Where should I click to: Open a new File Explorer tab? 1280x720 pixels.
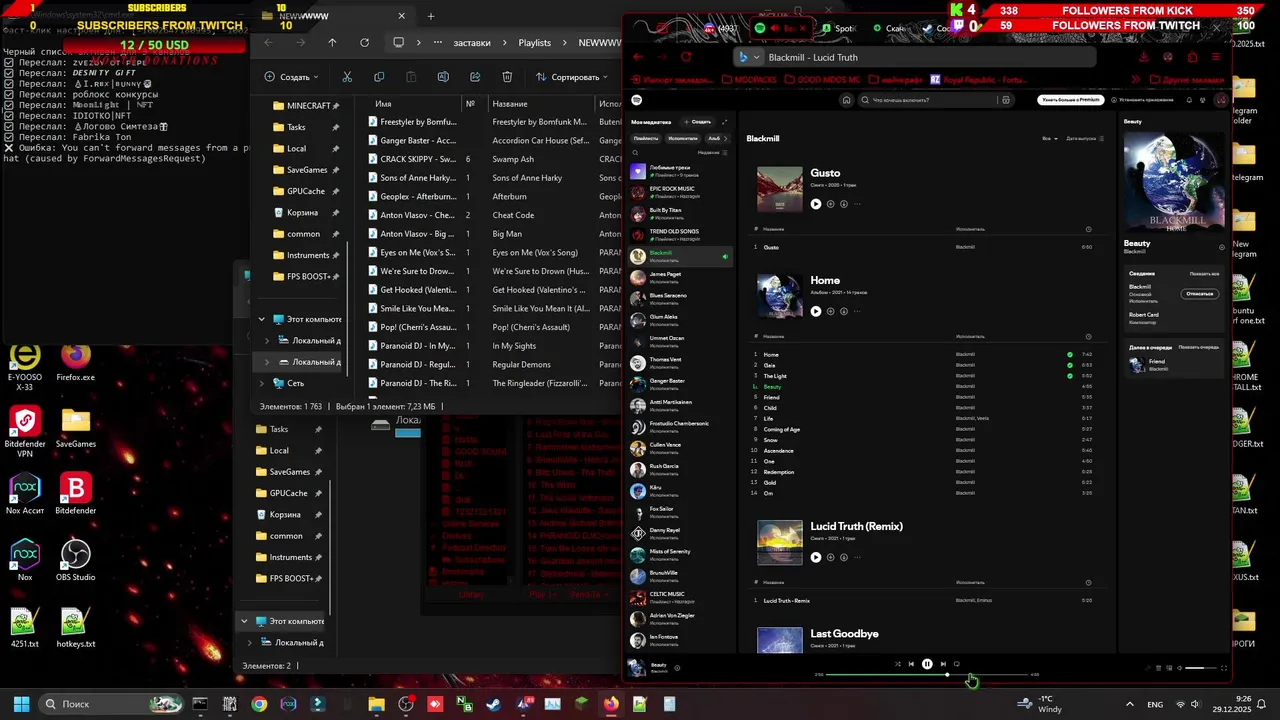coord(431,16)
